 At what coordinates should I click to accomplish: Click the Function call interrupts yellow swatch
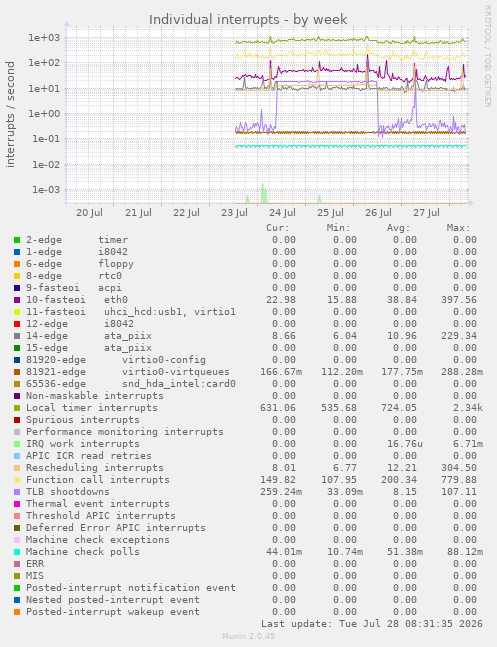tap(17, 480)
